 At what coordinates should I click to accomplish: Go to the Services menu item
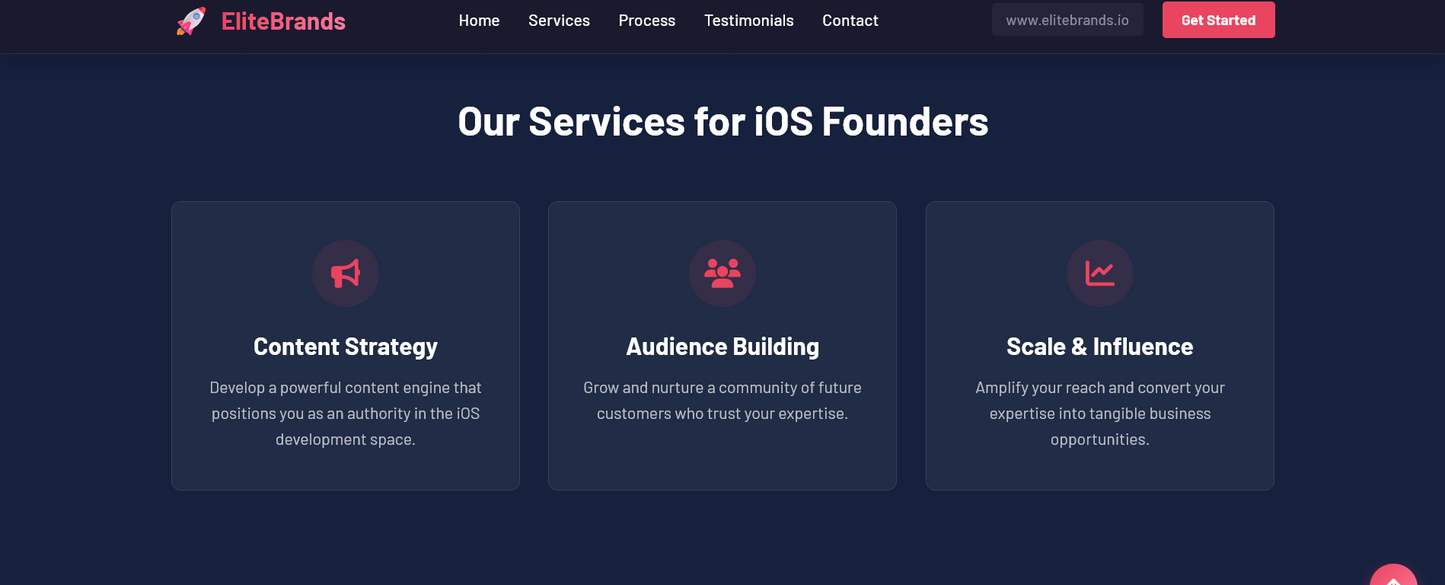point(558,20)
